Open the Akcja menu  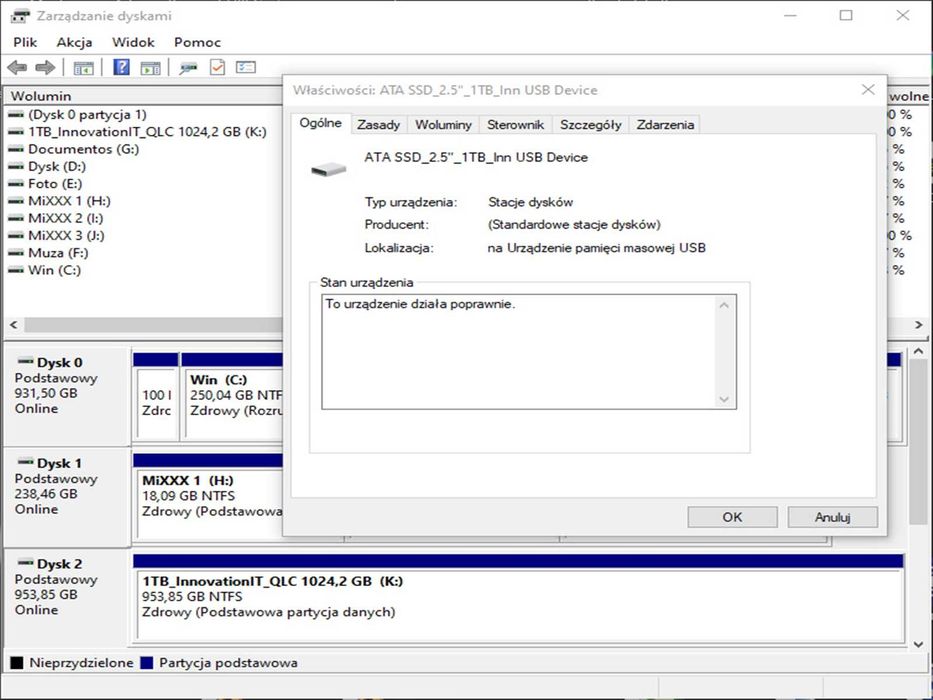(x=74, y=42)
